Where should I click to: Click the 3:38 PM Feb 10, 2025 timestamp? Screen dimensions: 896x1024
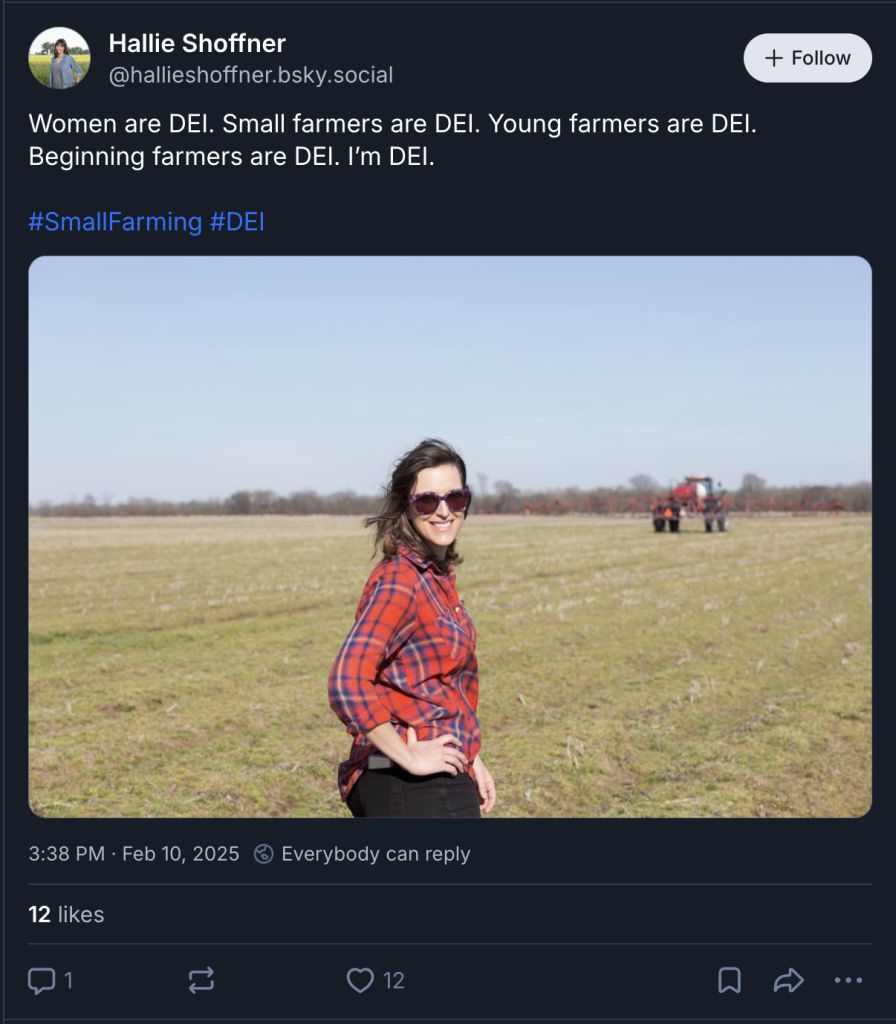pyautogui.click(x=134, y=854)
